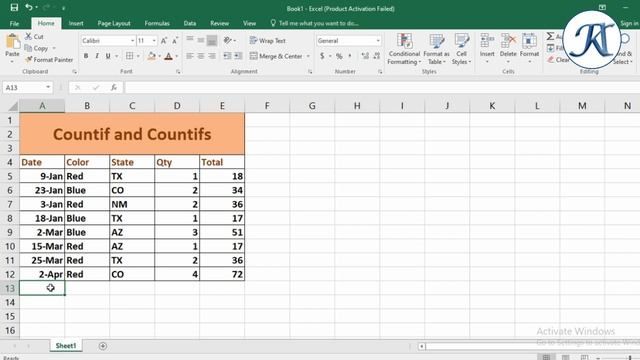This screenshot has width=640, height=360.
Task: Apply the Fill Color bucket
Action: click(x=151, y=56)
